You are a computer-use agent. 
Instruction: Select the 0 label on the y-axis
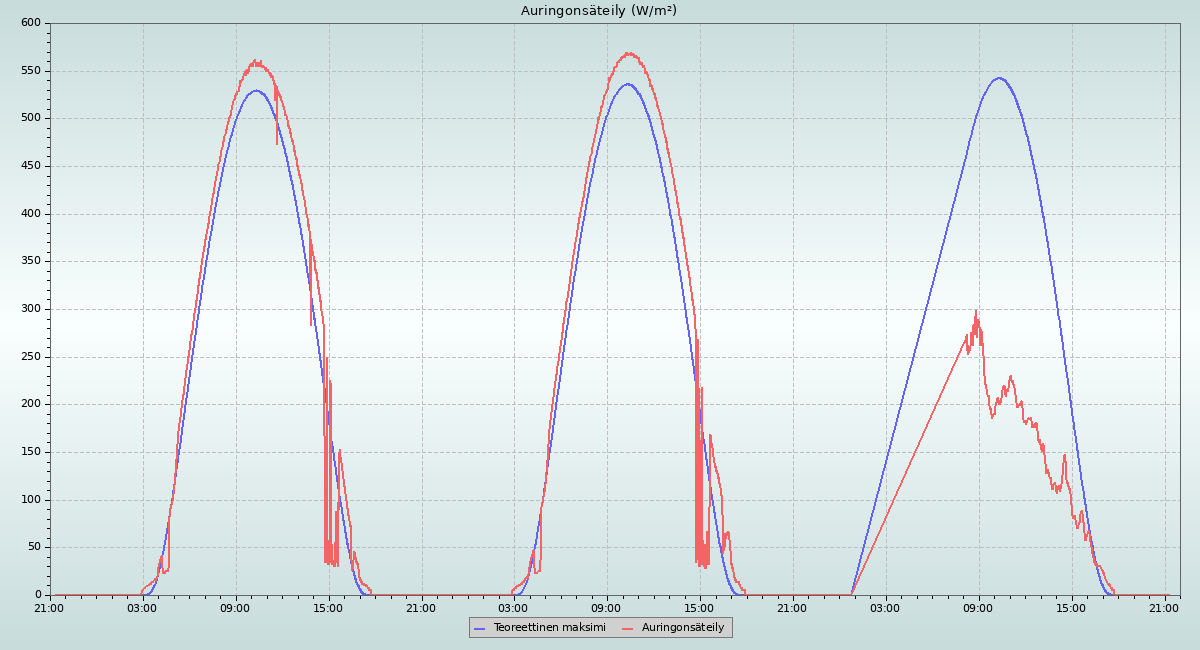[38, 595]
